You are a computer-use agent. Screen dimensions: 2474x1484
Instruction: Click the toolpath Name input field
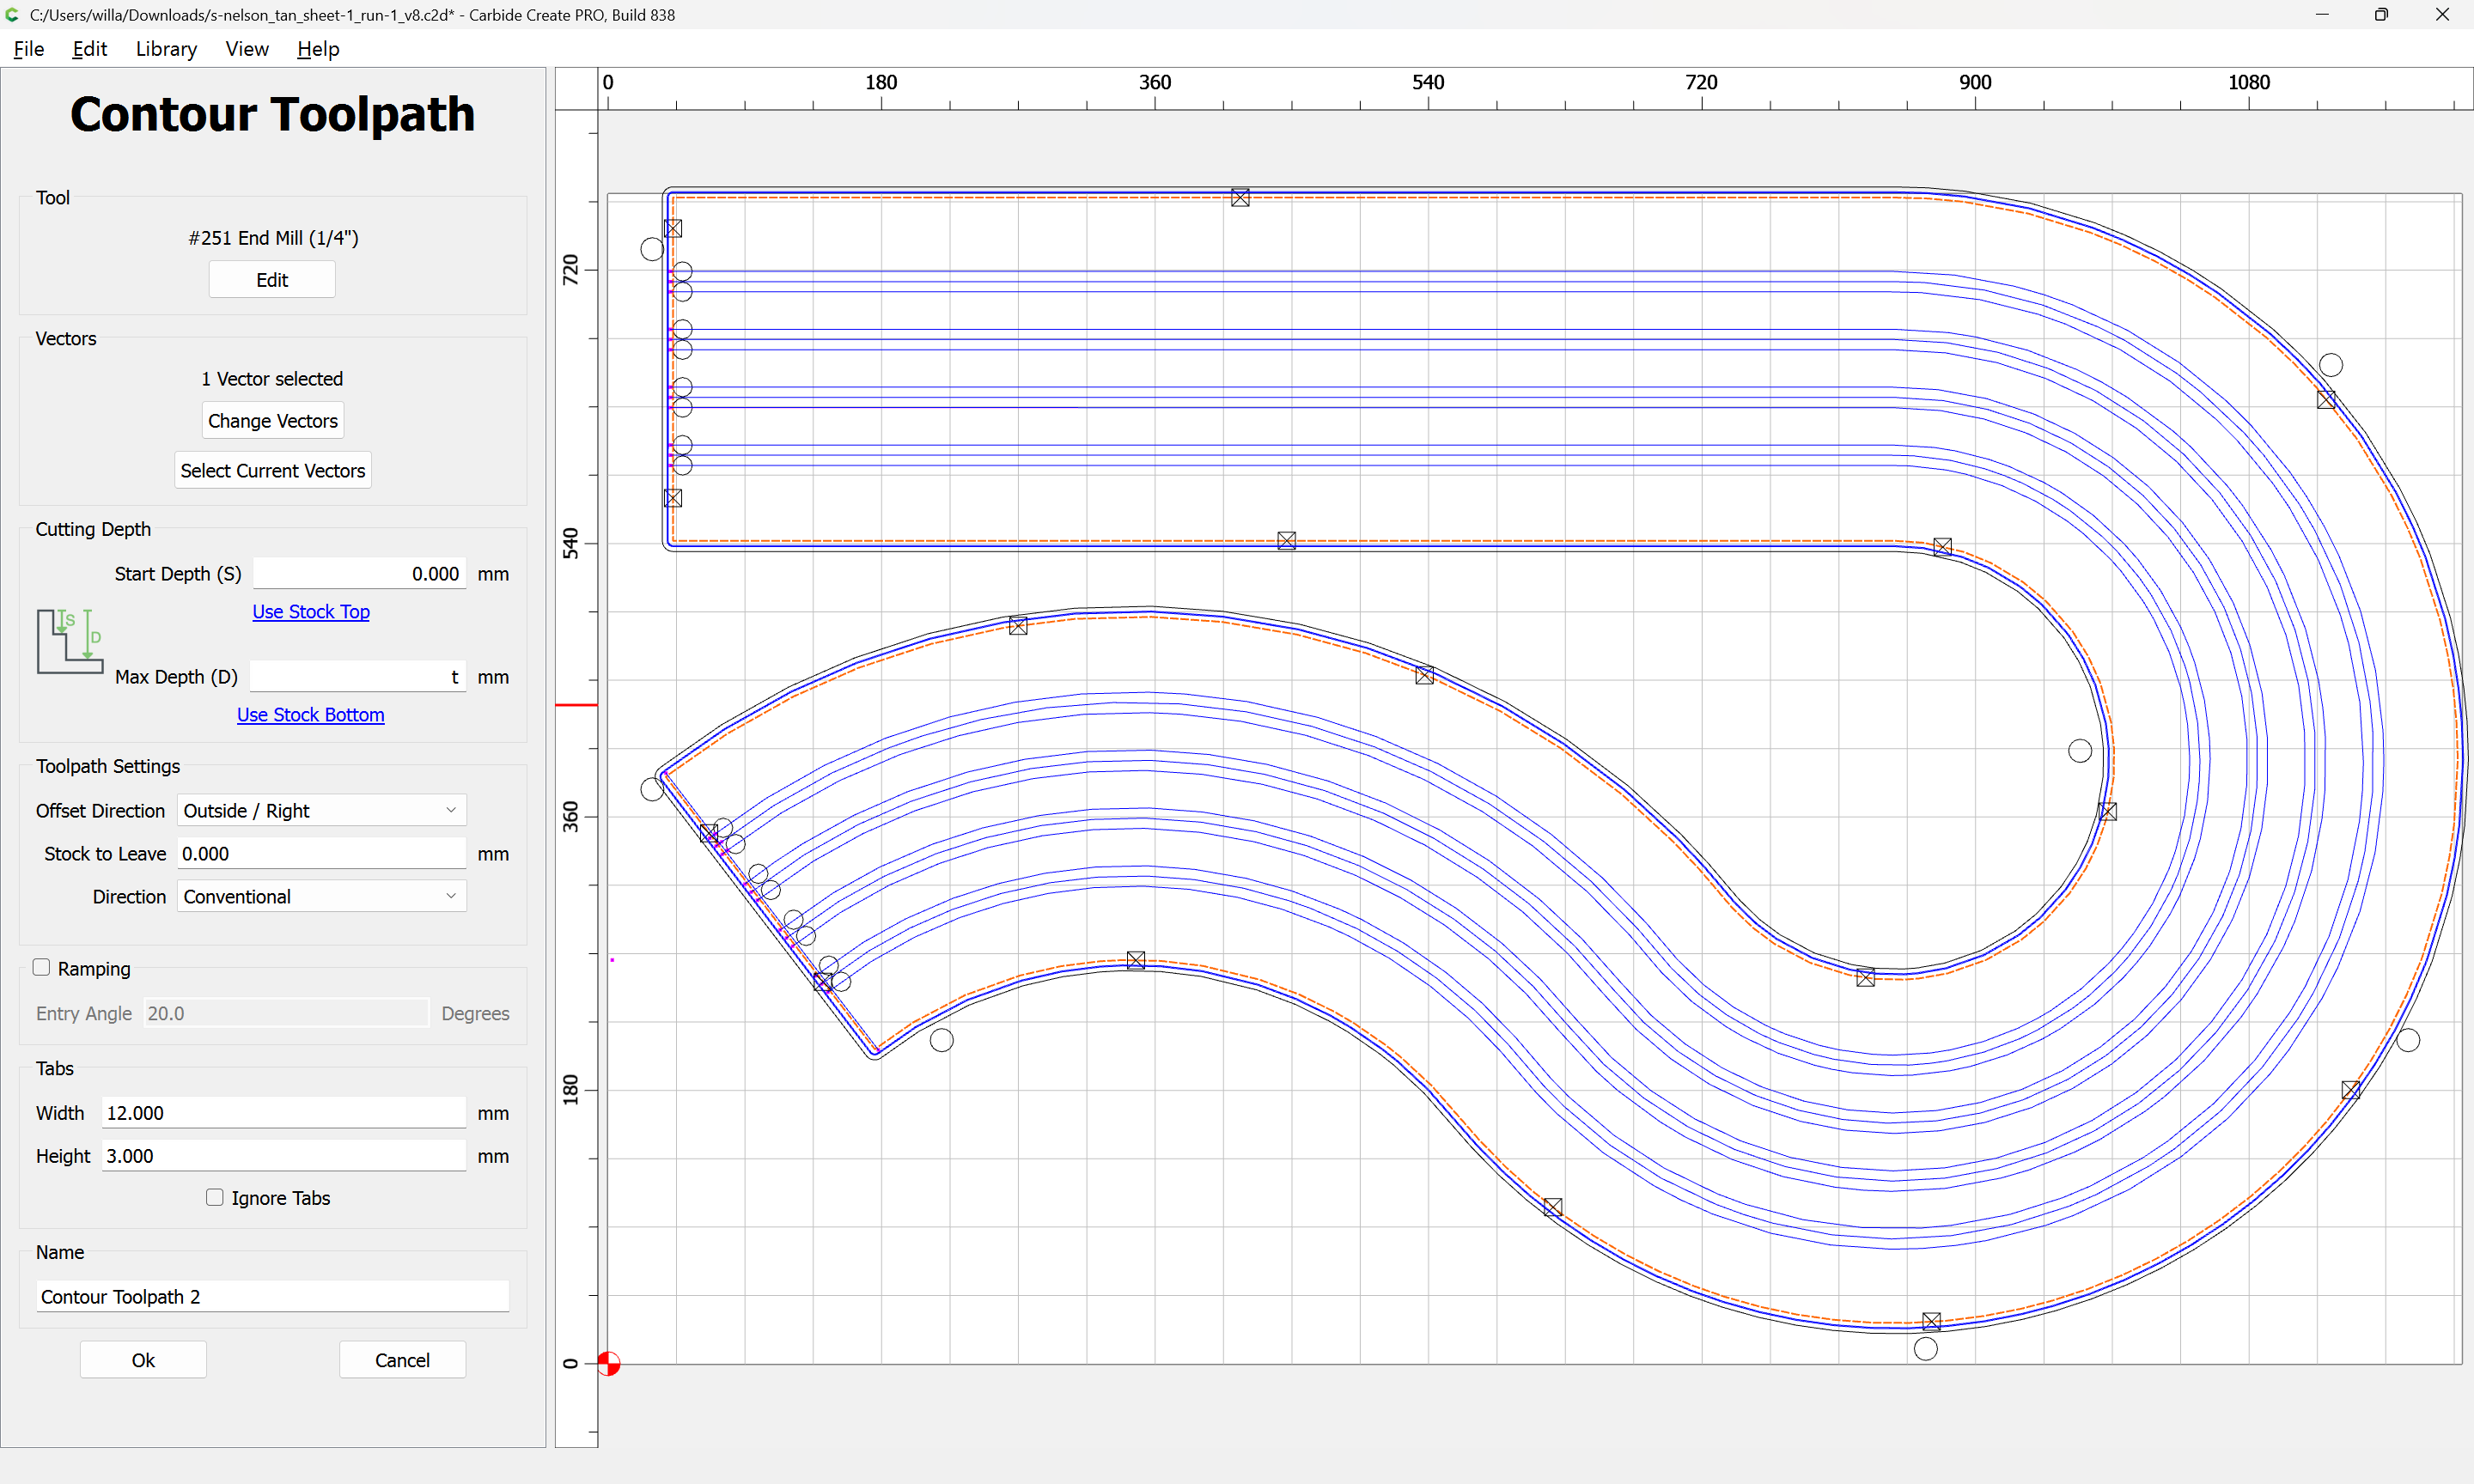272,1296
